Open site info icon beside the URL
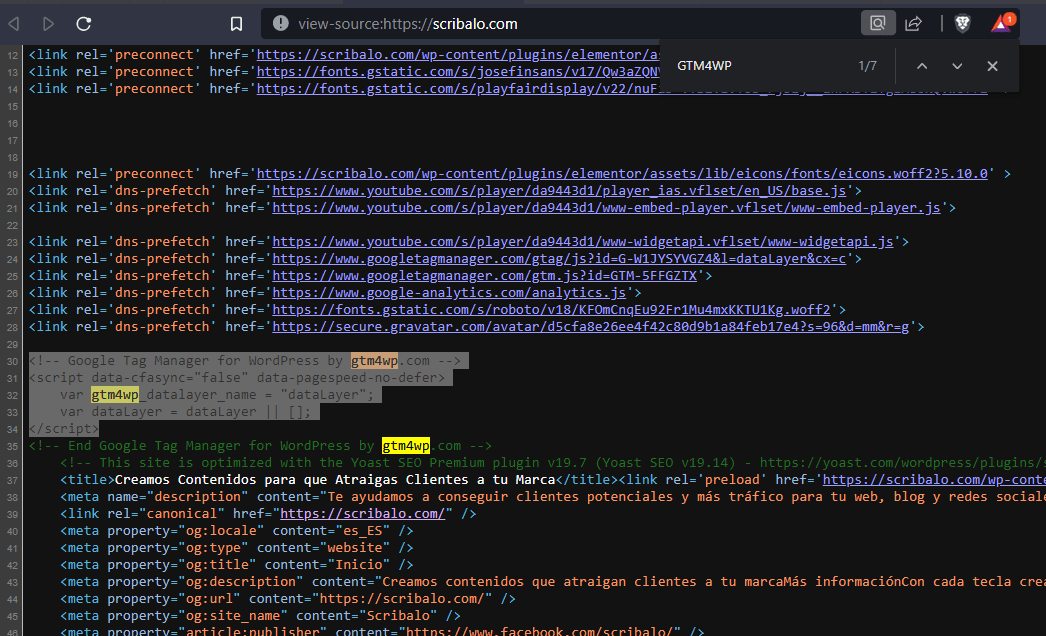Screen dimensions: 1046x636 [x=281, y=23]
